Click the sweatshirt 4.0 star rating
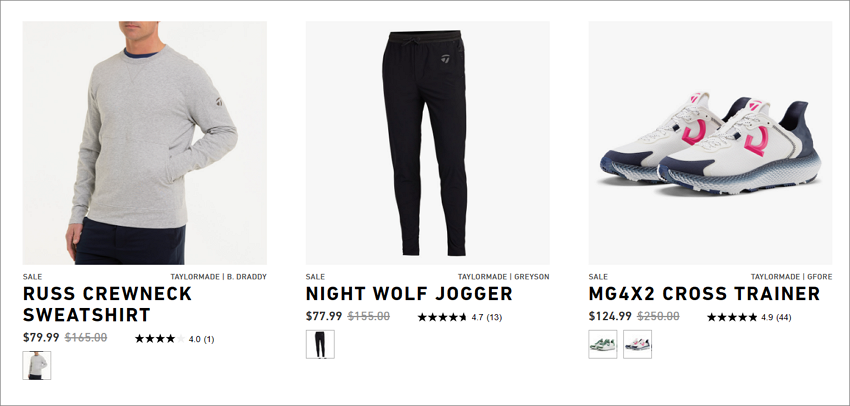 160,339
